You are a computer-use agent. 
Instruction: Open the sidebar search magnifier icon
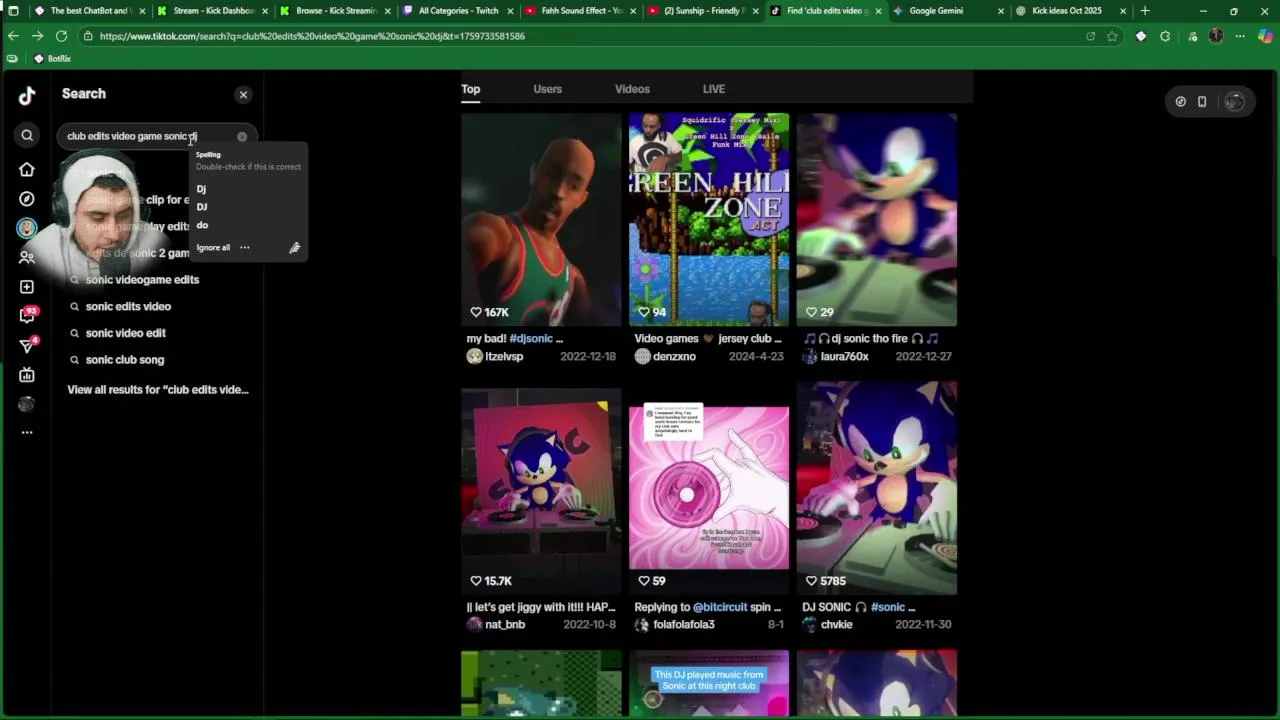tap(27, 136)
